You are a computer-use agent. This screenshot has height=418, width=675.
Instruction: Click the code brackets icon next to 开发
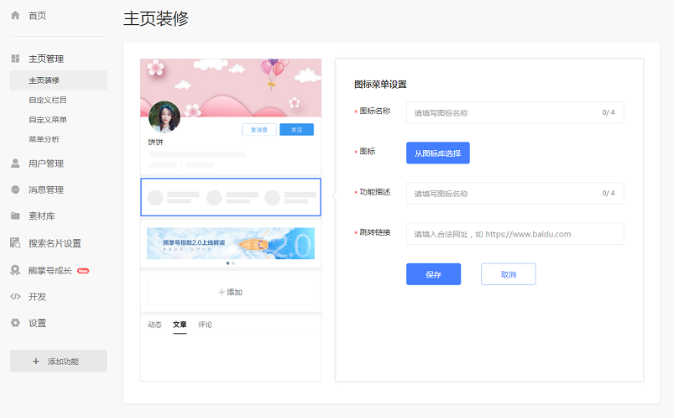coord(15,296)
